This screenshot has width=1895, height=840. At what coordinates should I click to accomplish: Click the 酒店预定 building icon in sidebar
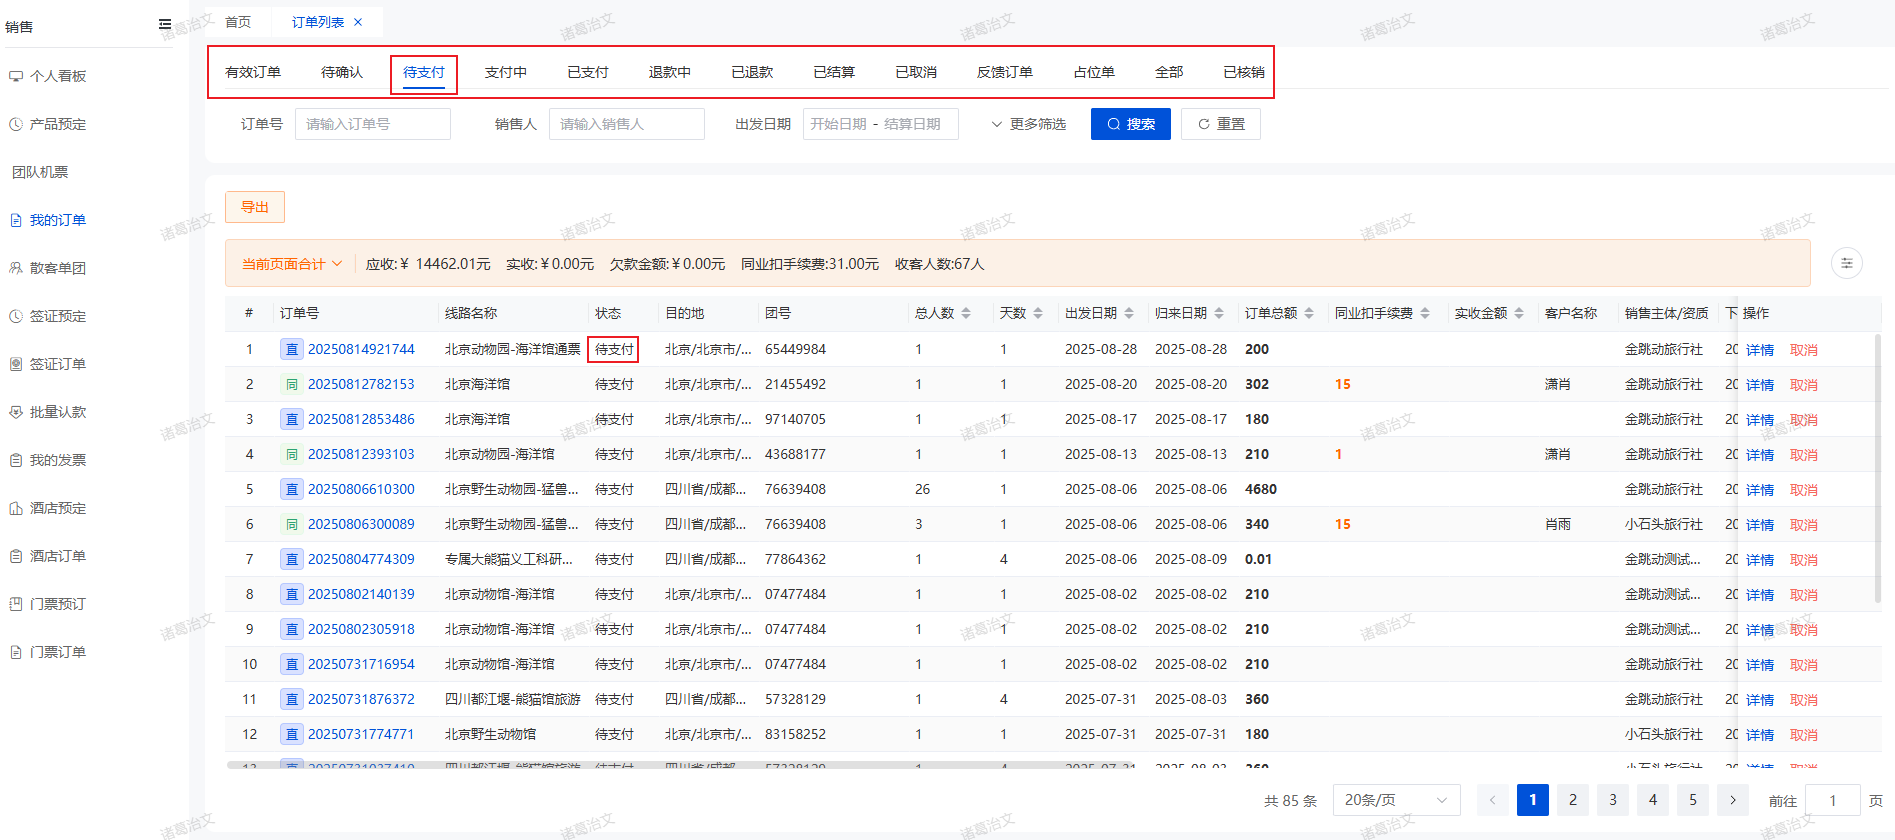[16, 508]
